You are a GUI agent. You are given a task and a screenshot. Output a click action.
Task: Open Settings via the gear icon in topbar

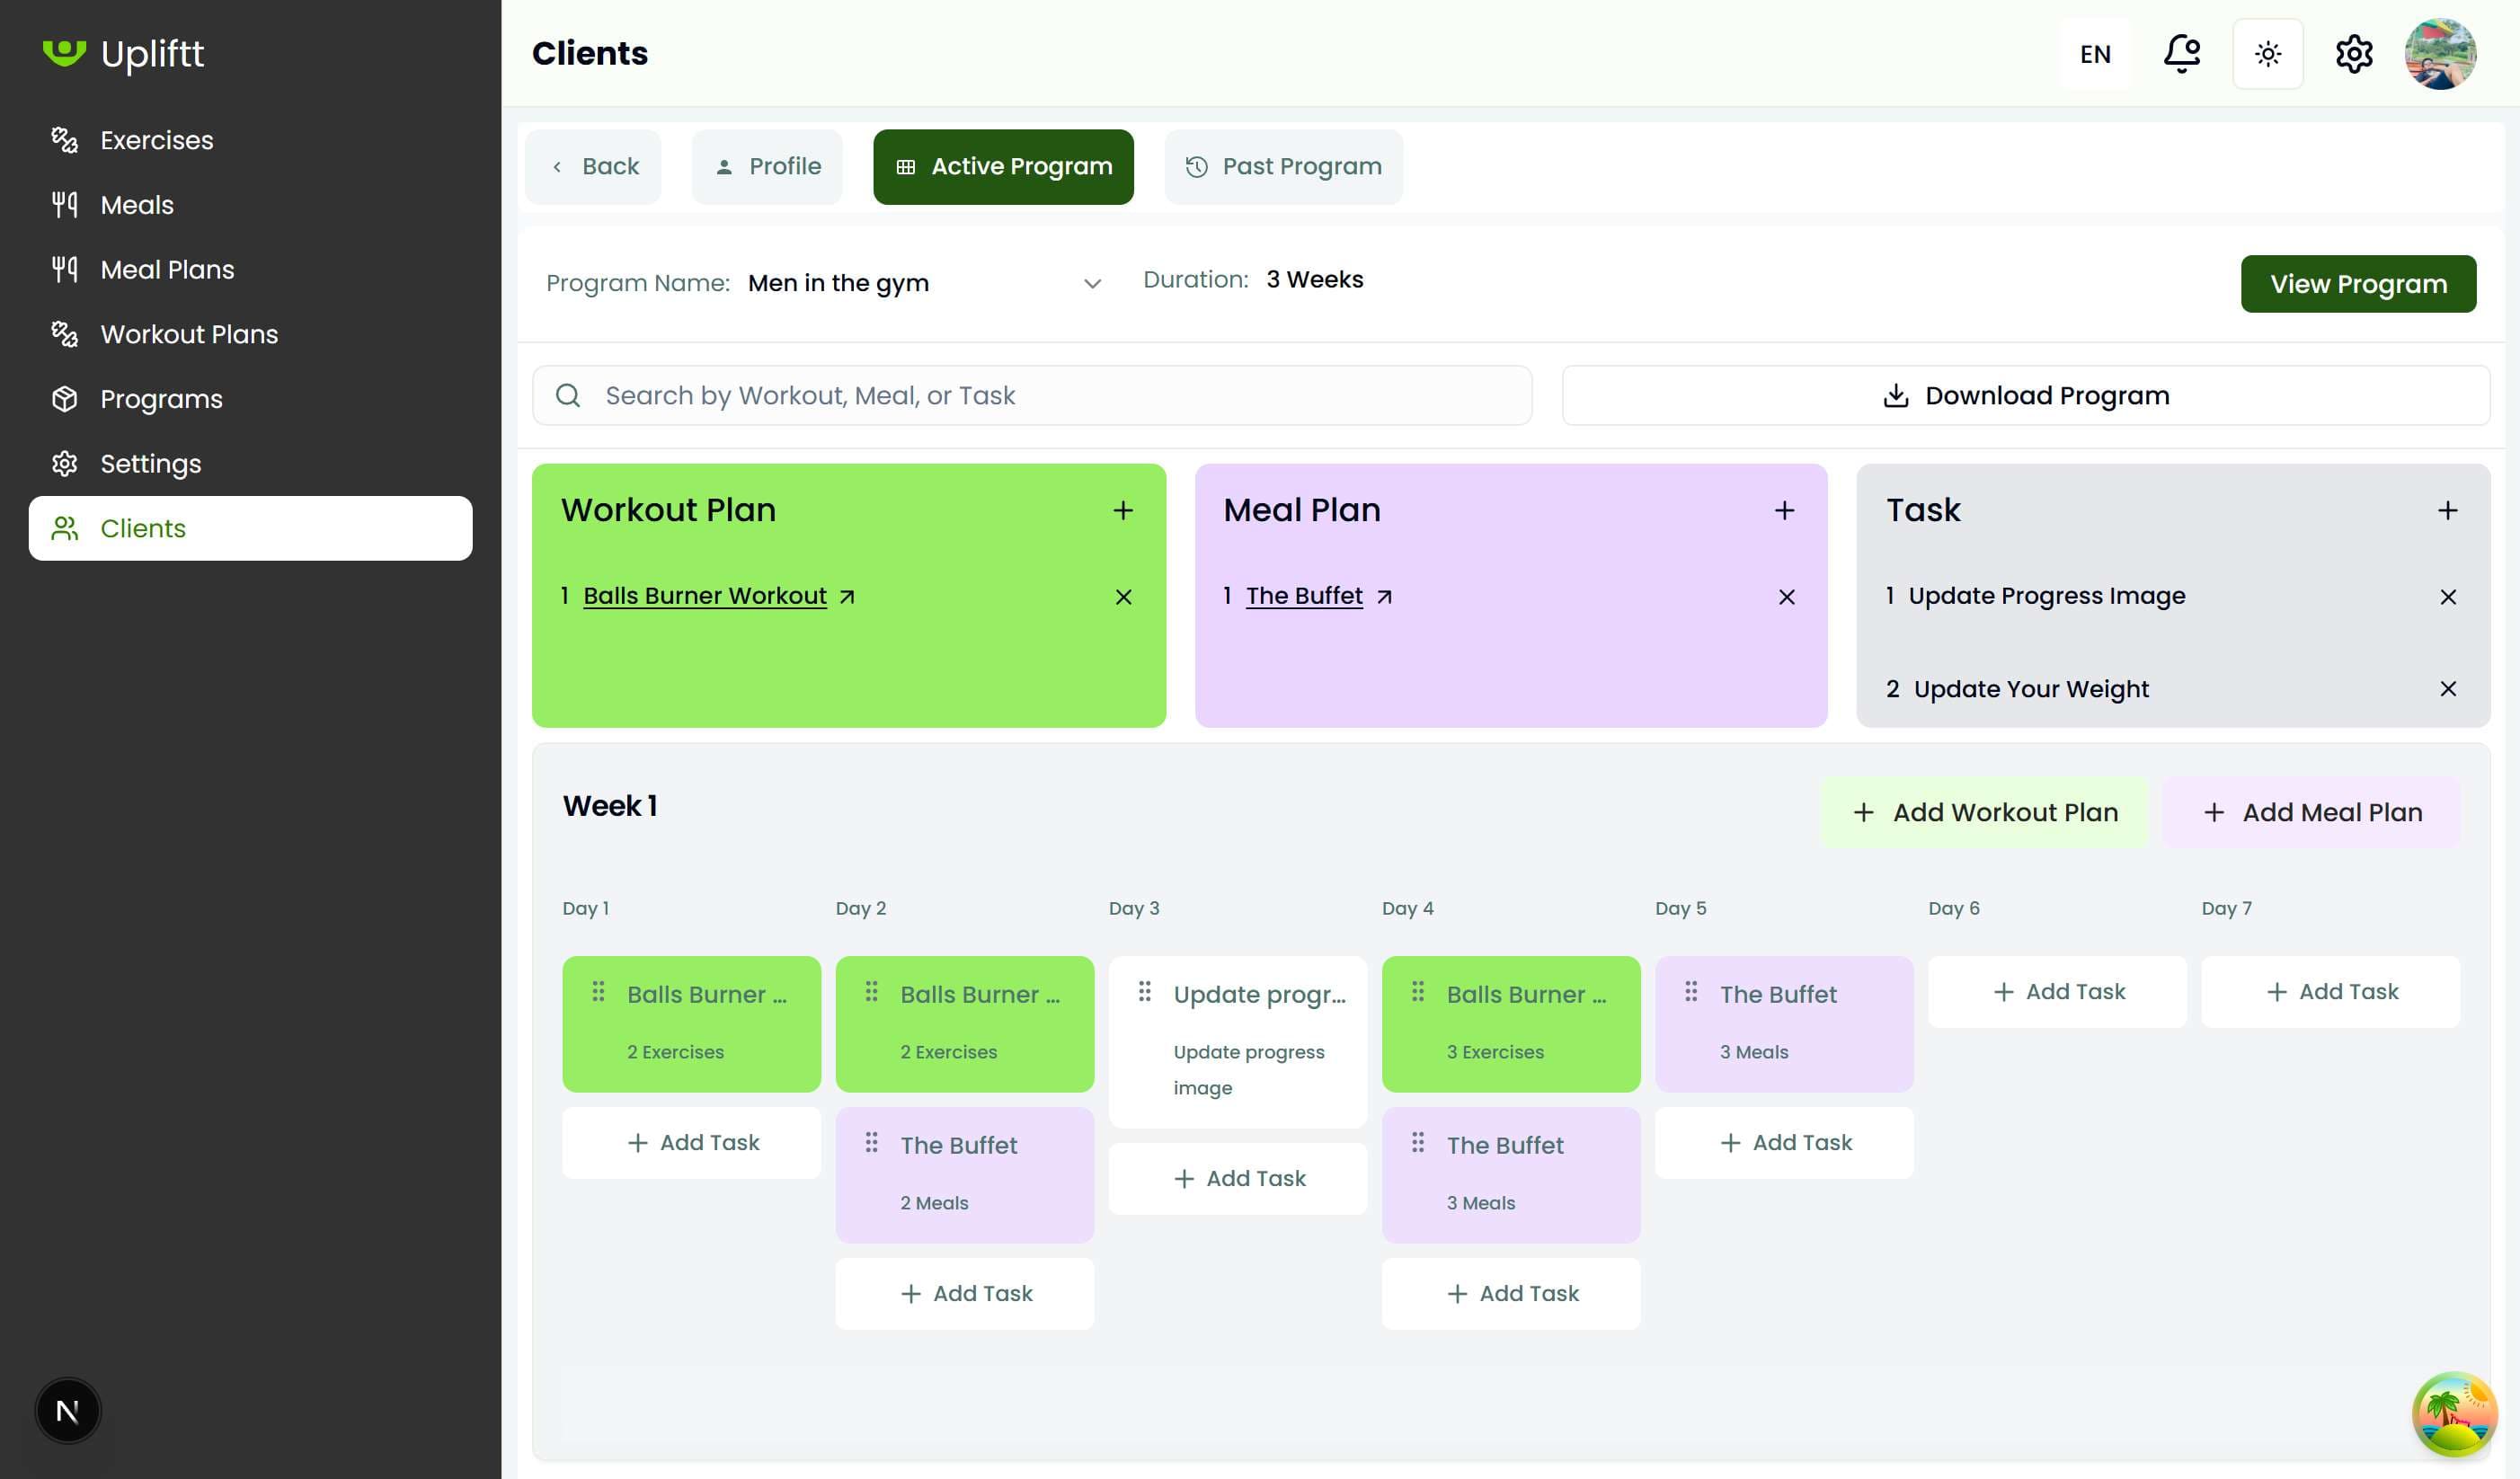2354,53
